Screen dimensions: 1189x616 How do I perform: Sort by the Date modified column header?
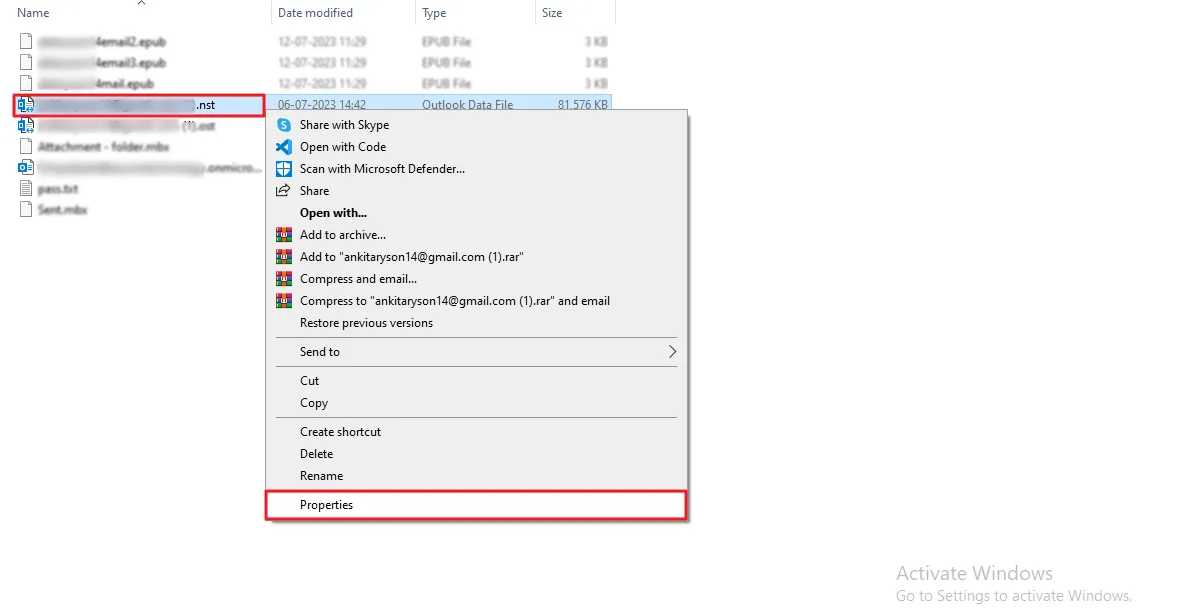coord(315,13)
